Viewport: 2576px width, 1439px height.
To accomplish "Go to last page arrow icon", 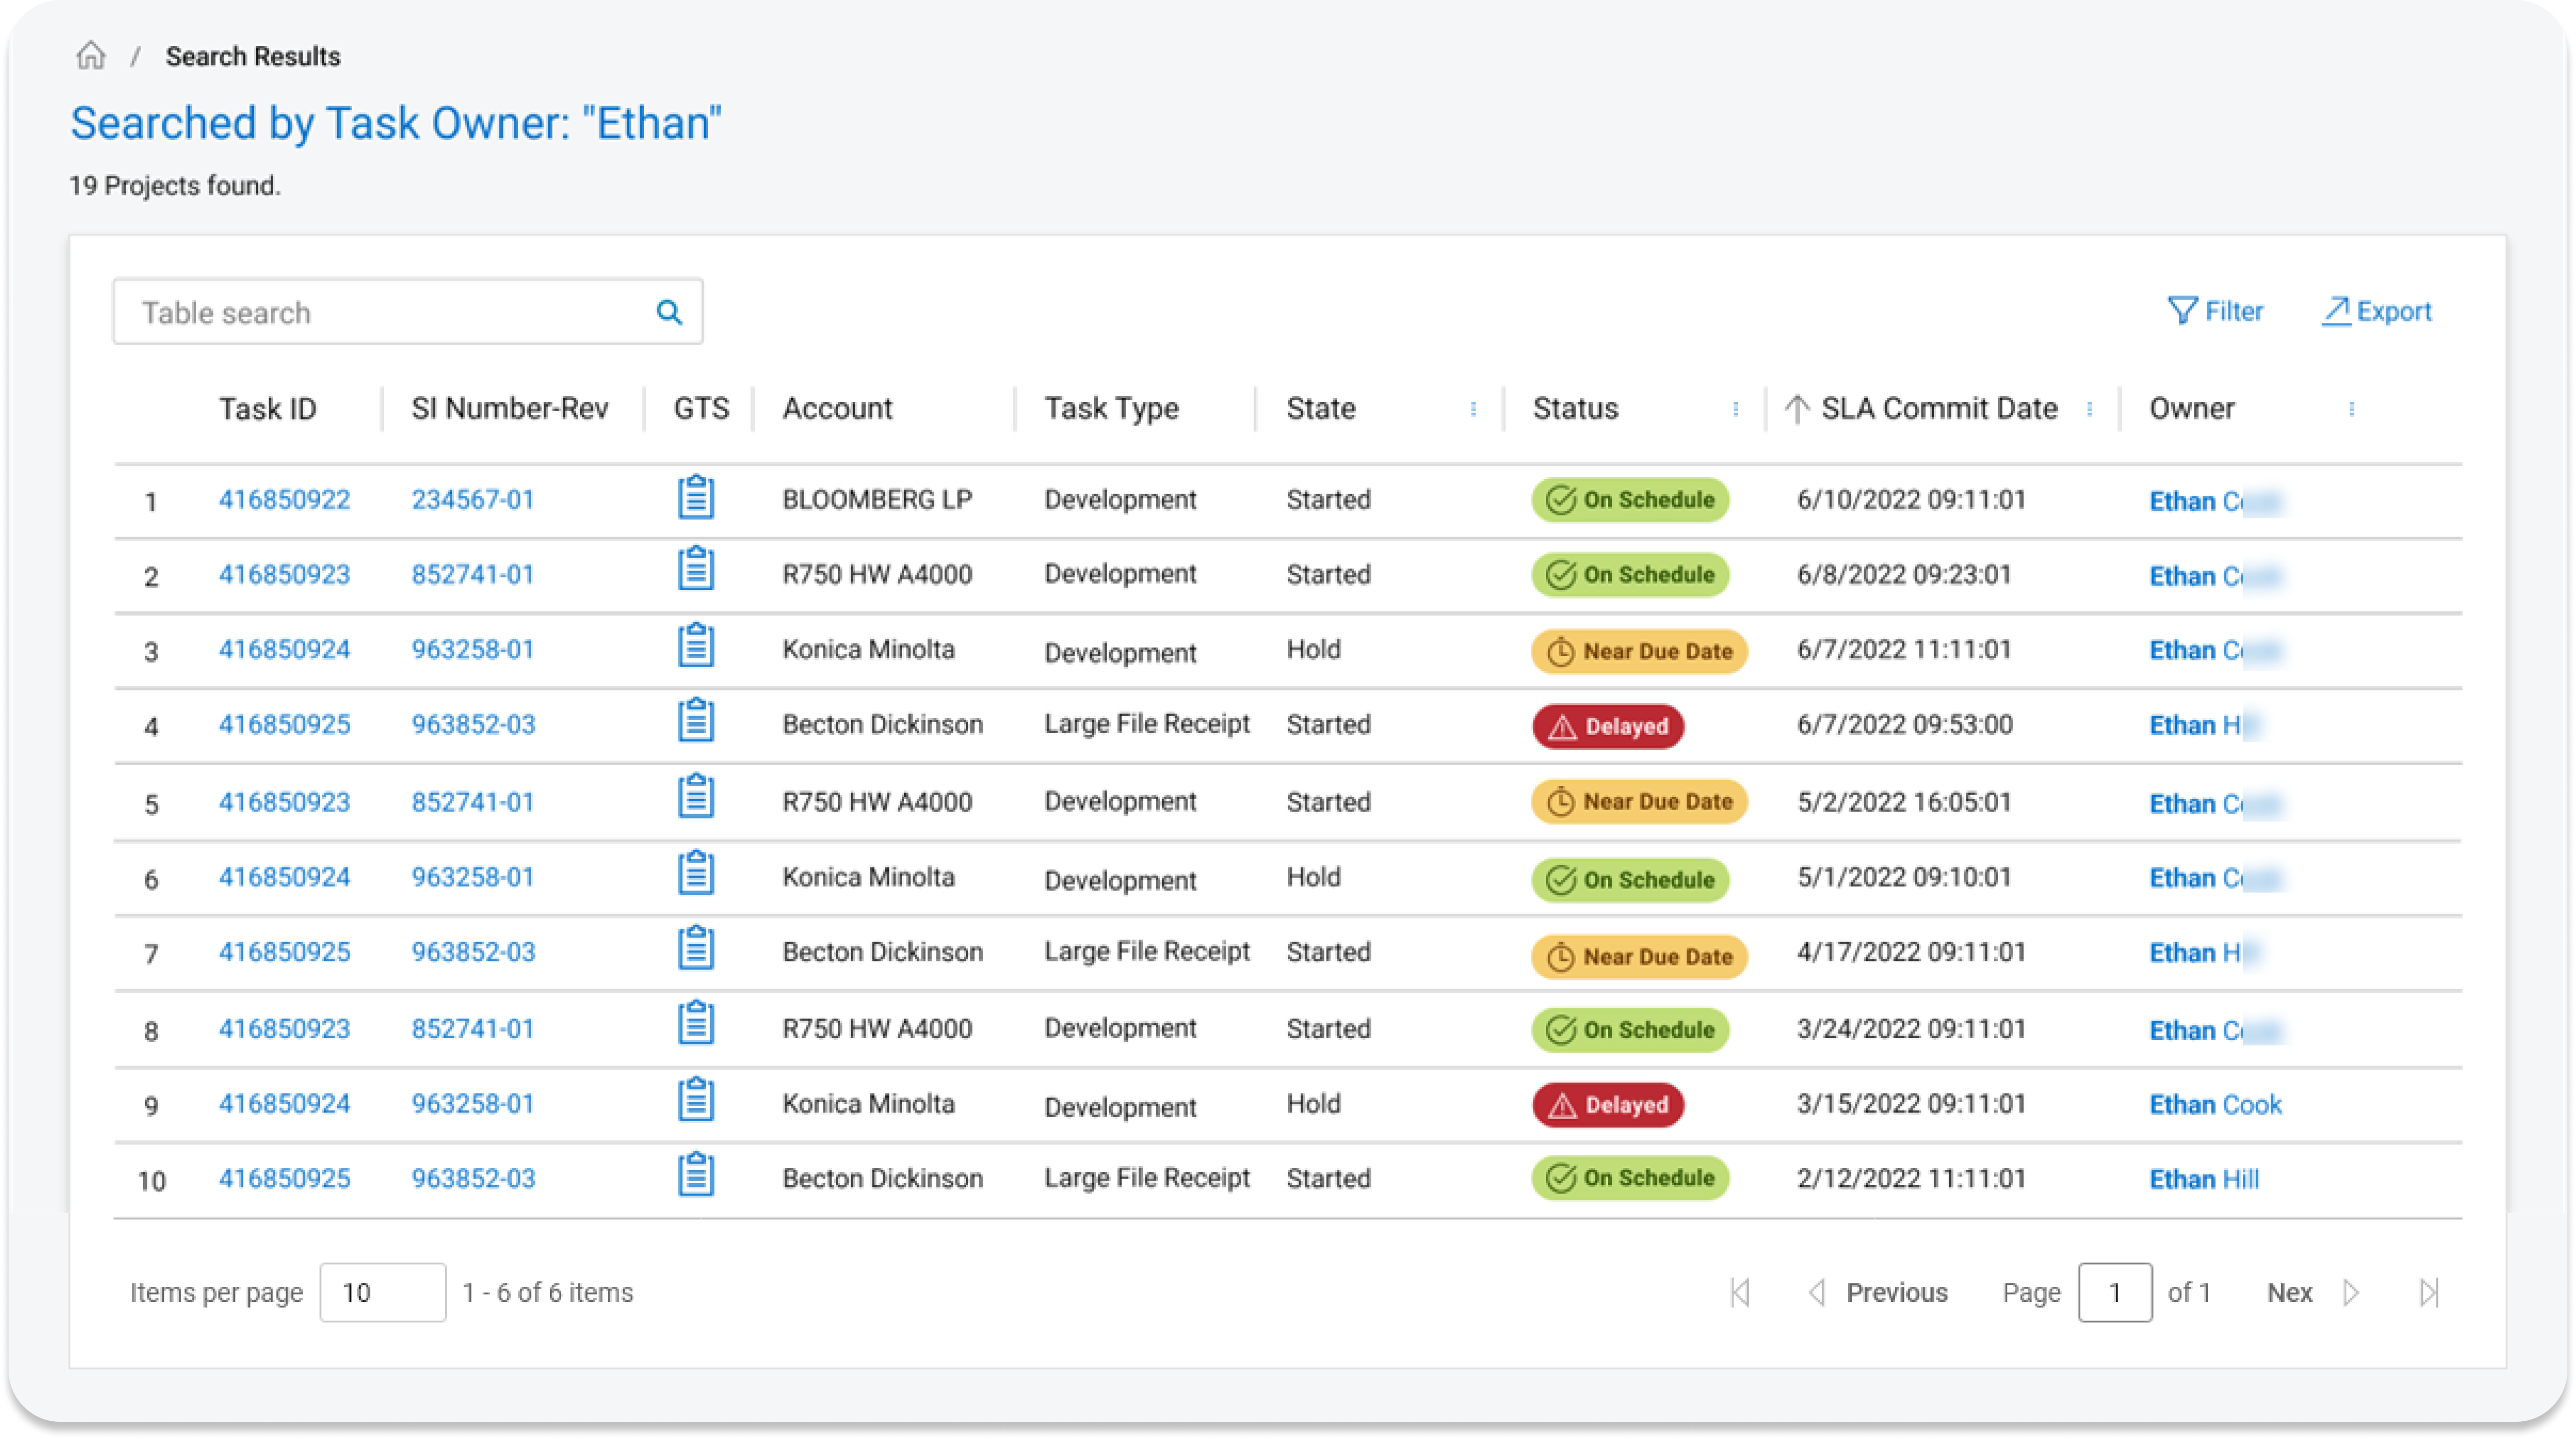I will coord(2429,1292).
